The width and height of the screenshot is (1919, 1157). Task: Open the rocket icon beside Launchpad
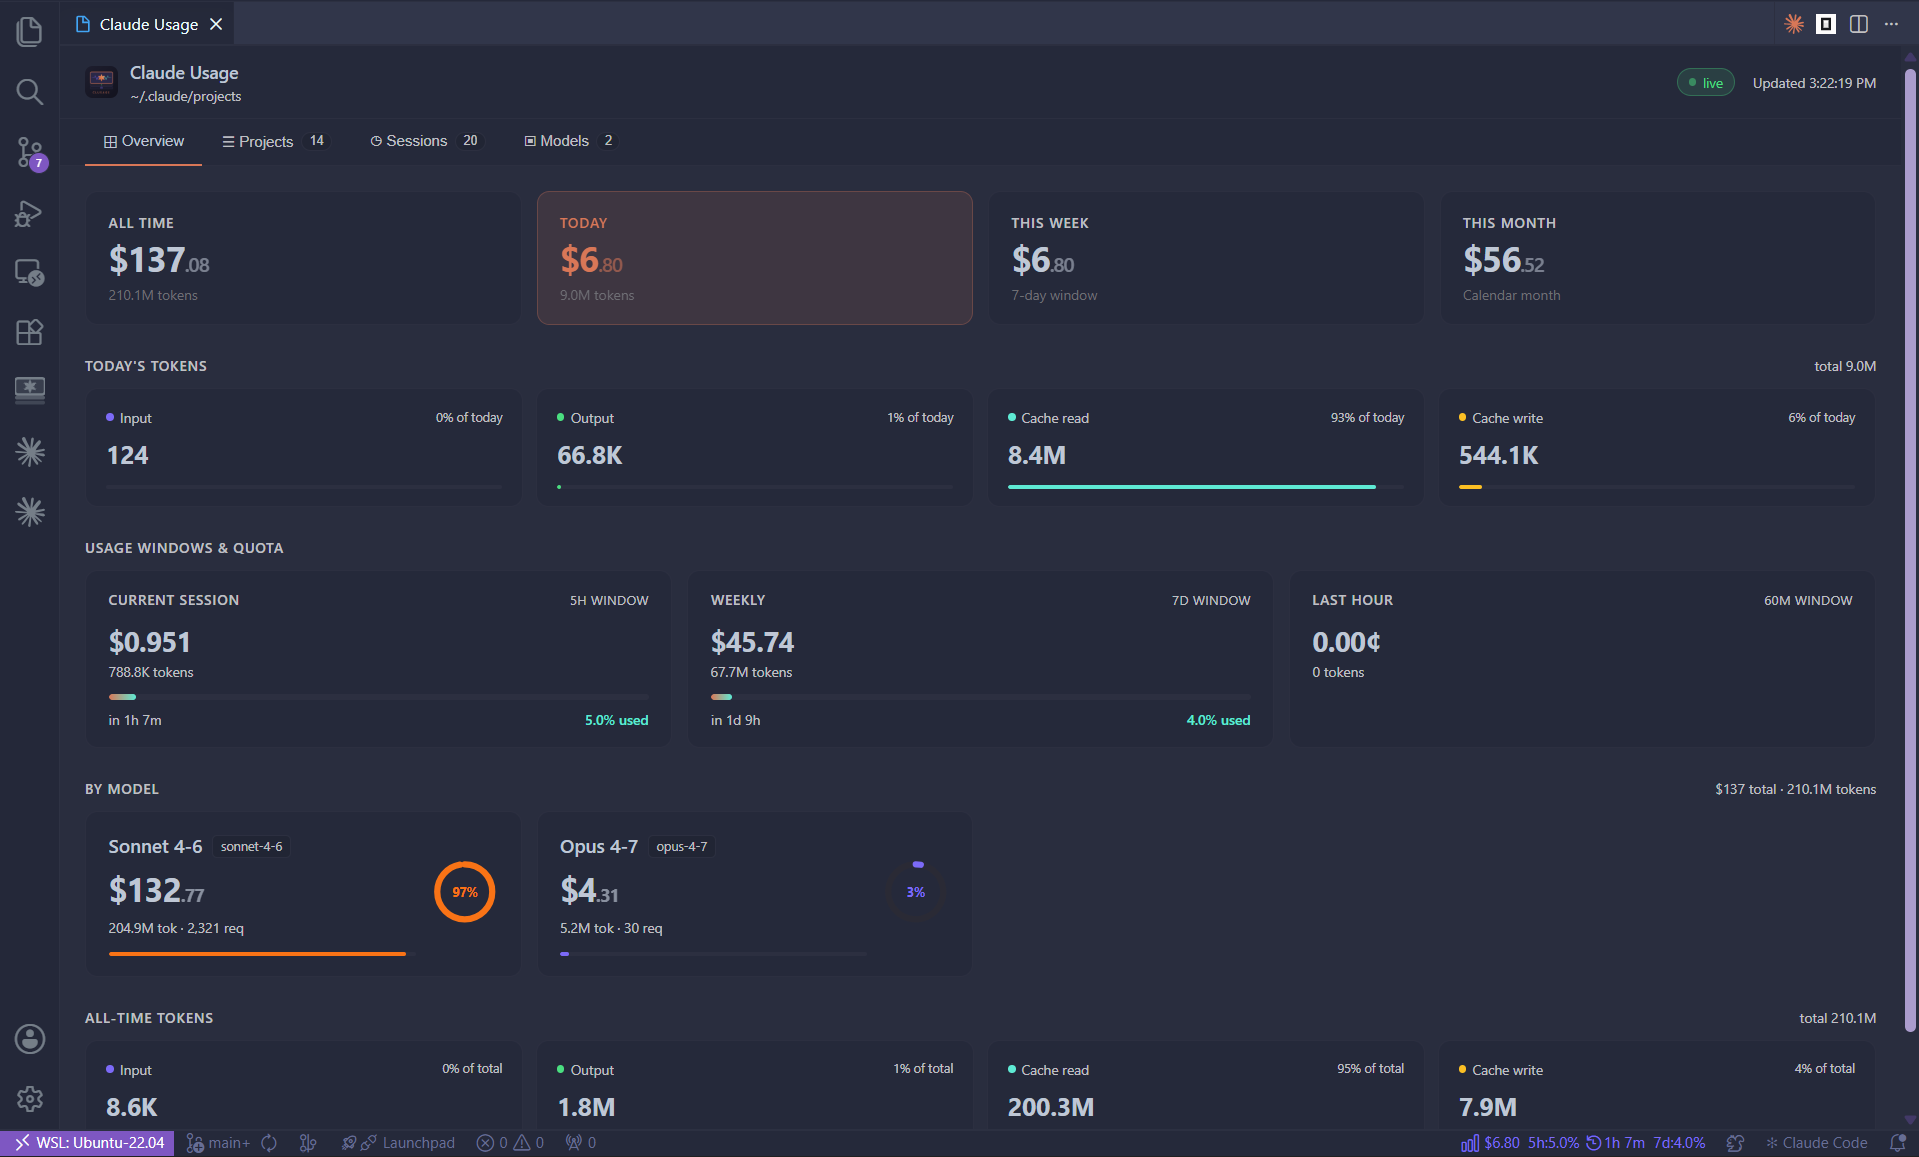[349, 1143]
